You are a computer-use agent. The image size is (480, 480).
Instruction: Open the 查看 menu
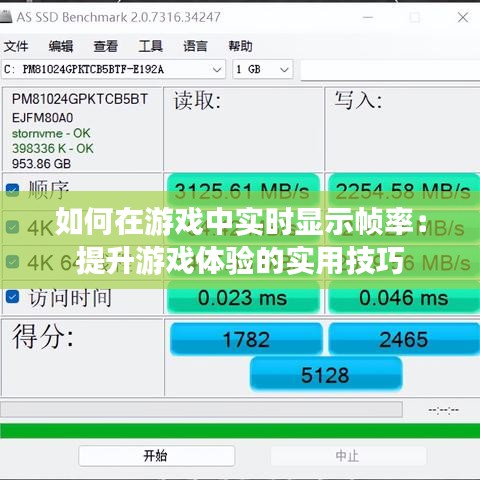[x=105, y=46]
